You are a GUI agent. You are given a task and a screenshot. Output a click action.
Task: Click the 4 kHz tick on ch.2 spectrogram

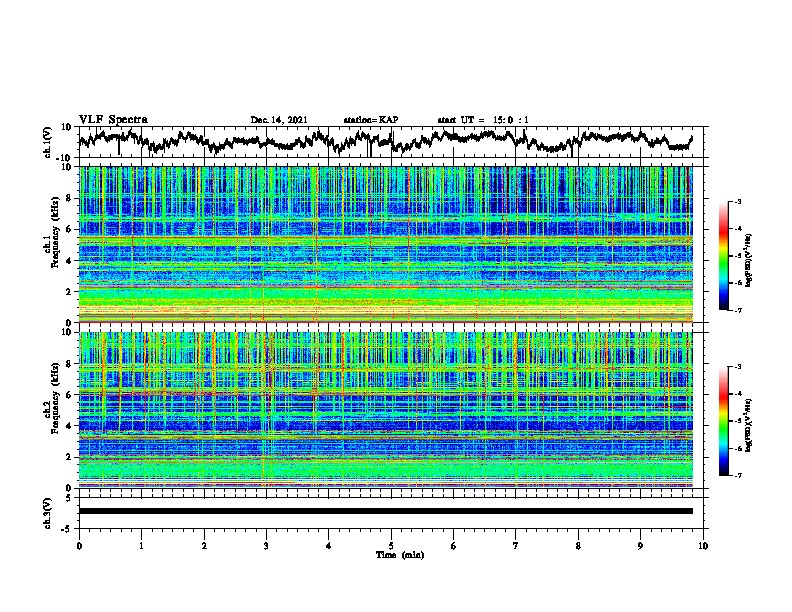[x=70, y=426]
